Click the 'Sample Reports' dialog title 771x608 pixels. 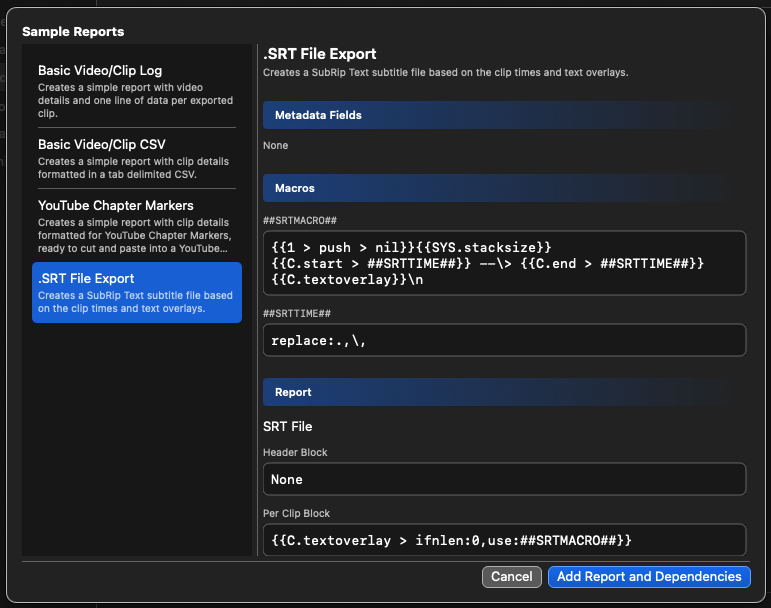coord(73,31)
